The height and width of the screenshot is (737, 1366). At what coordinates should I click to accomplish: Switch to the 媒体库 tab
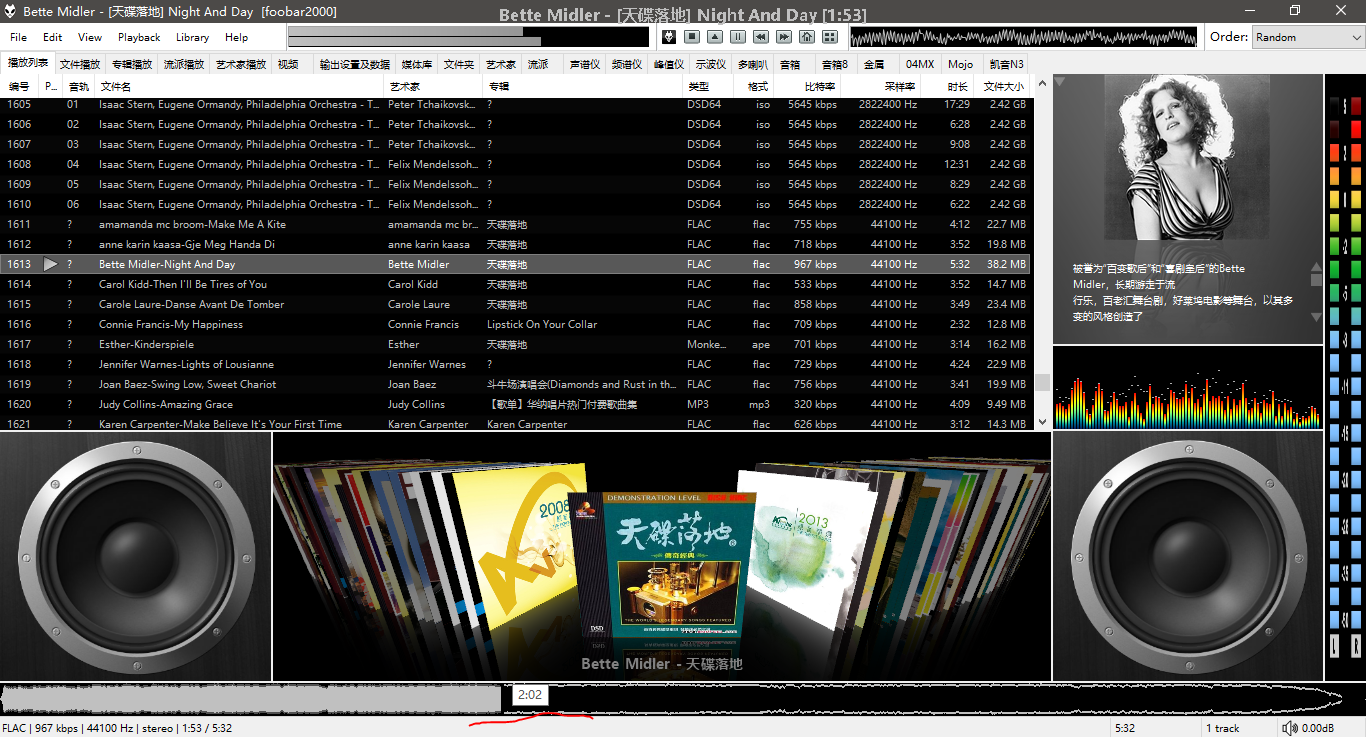(416, 64)
